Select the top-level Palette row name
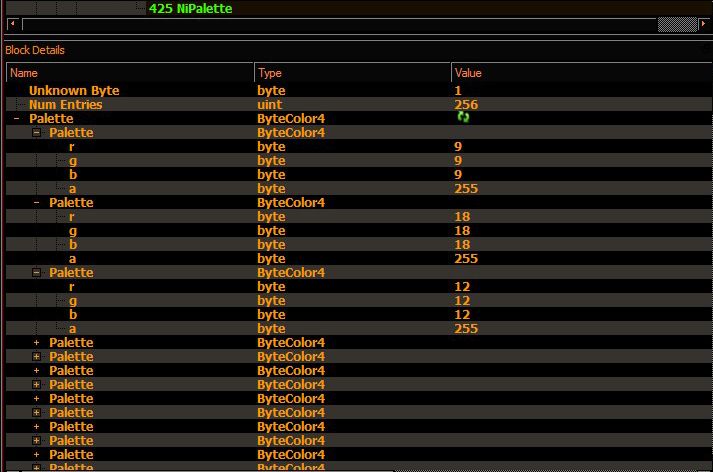This screenshot has width=713, height=472. [x=51, y=119]
